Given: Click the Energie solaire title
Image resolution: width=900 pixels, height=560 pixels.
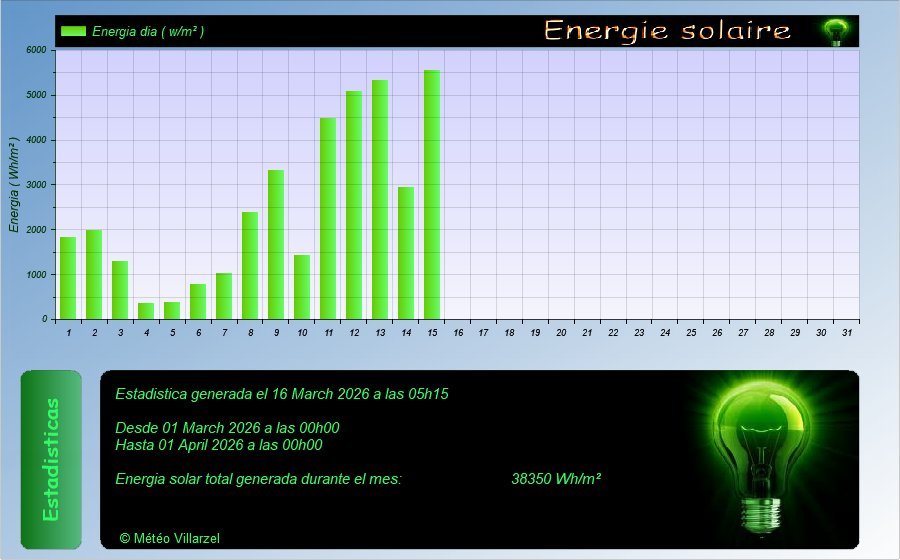Looking at the screenshot, I should point(667,31).
